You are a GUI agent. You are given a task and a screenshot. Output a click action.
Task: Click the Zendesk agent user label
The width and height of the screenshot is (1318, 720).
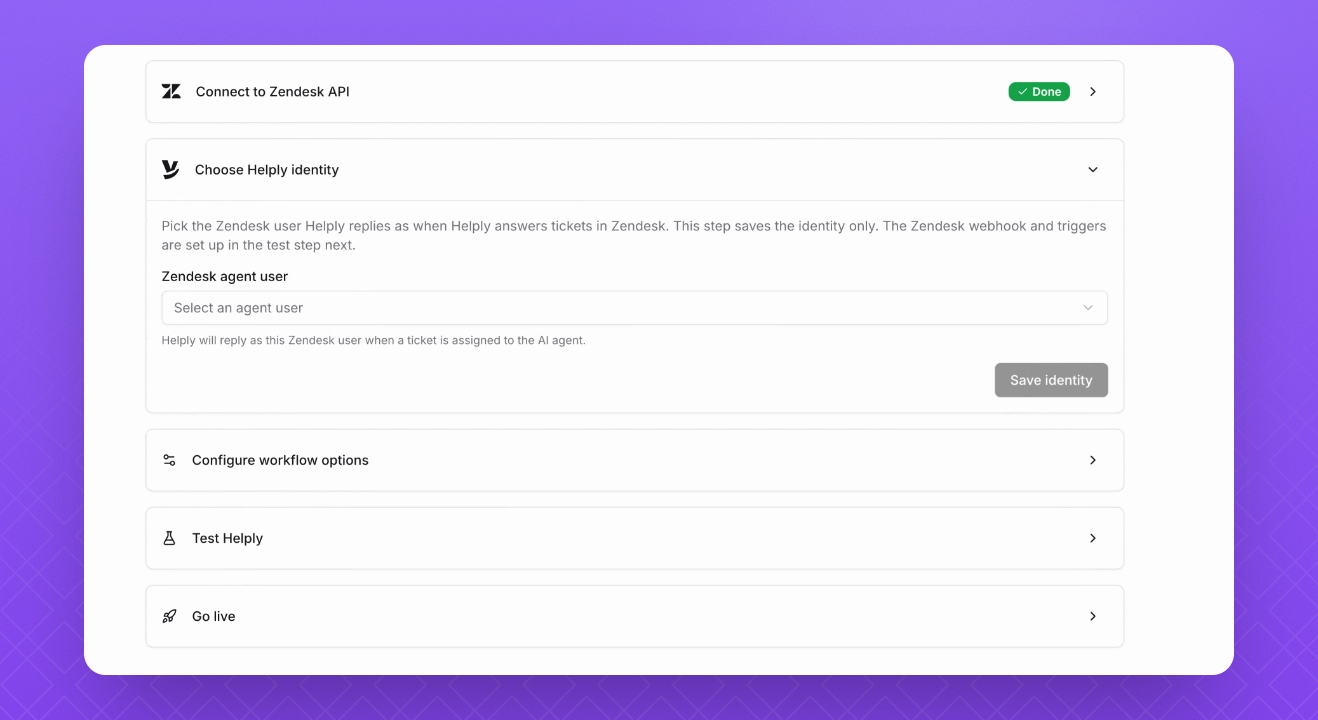[x=225, y=276]
